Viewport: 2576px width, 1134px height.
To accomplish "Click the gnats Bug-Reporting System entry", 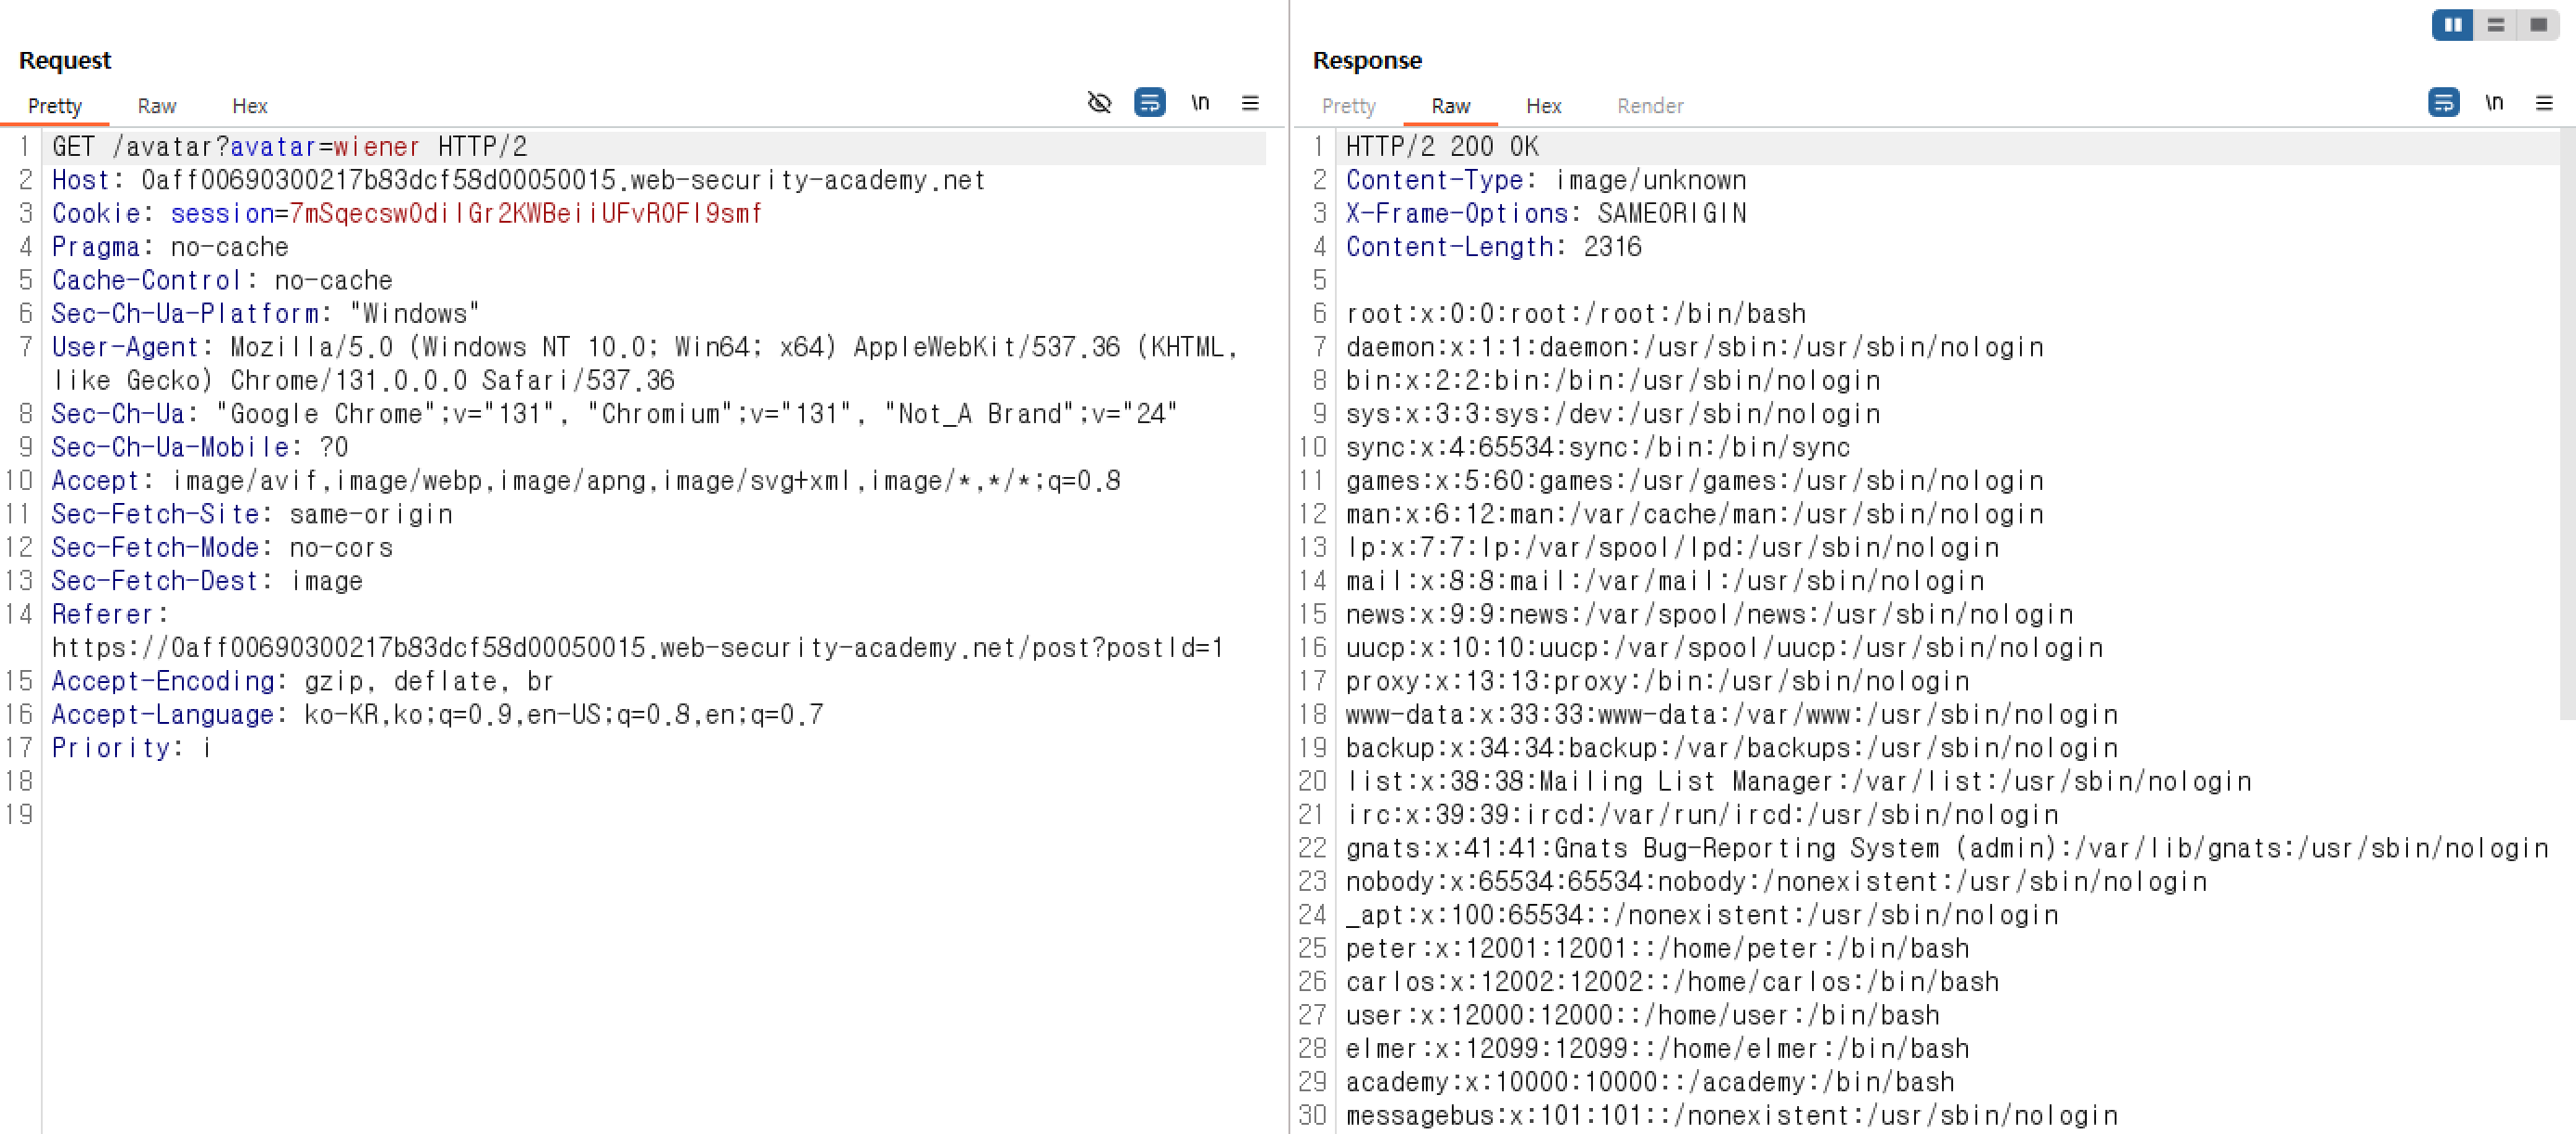I will 1947,849.
